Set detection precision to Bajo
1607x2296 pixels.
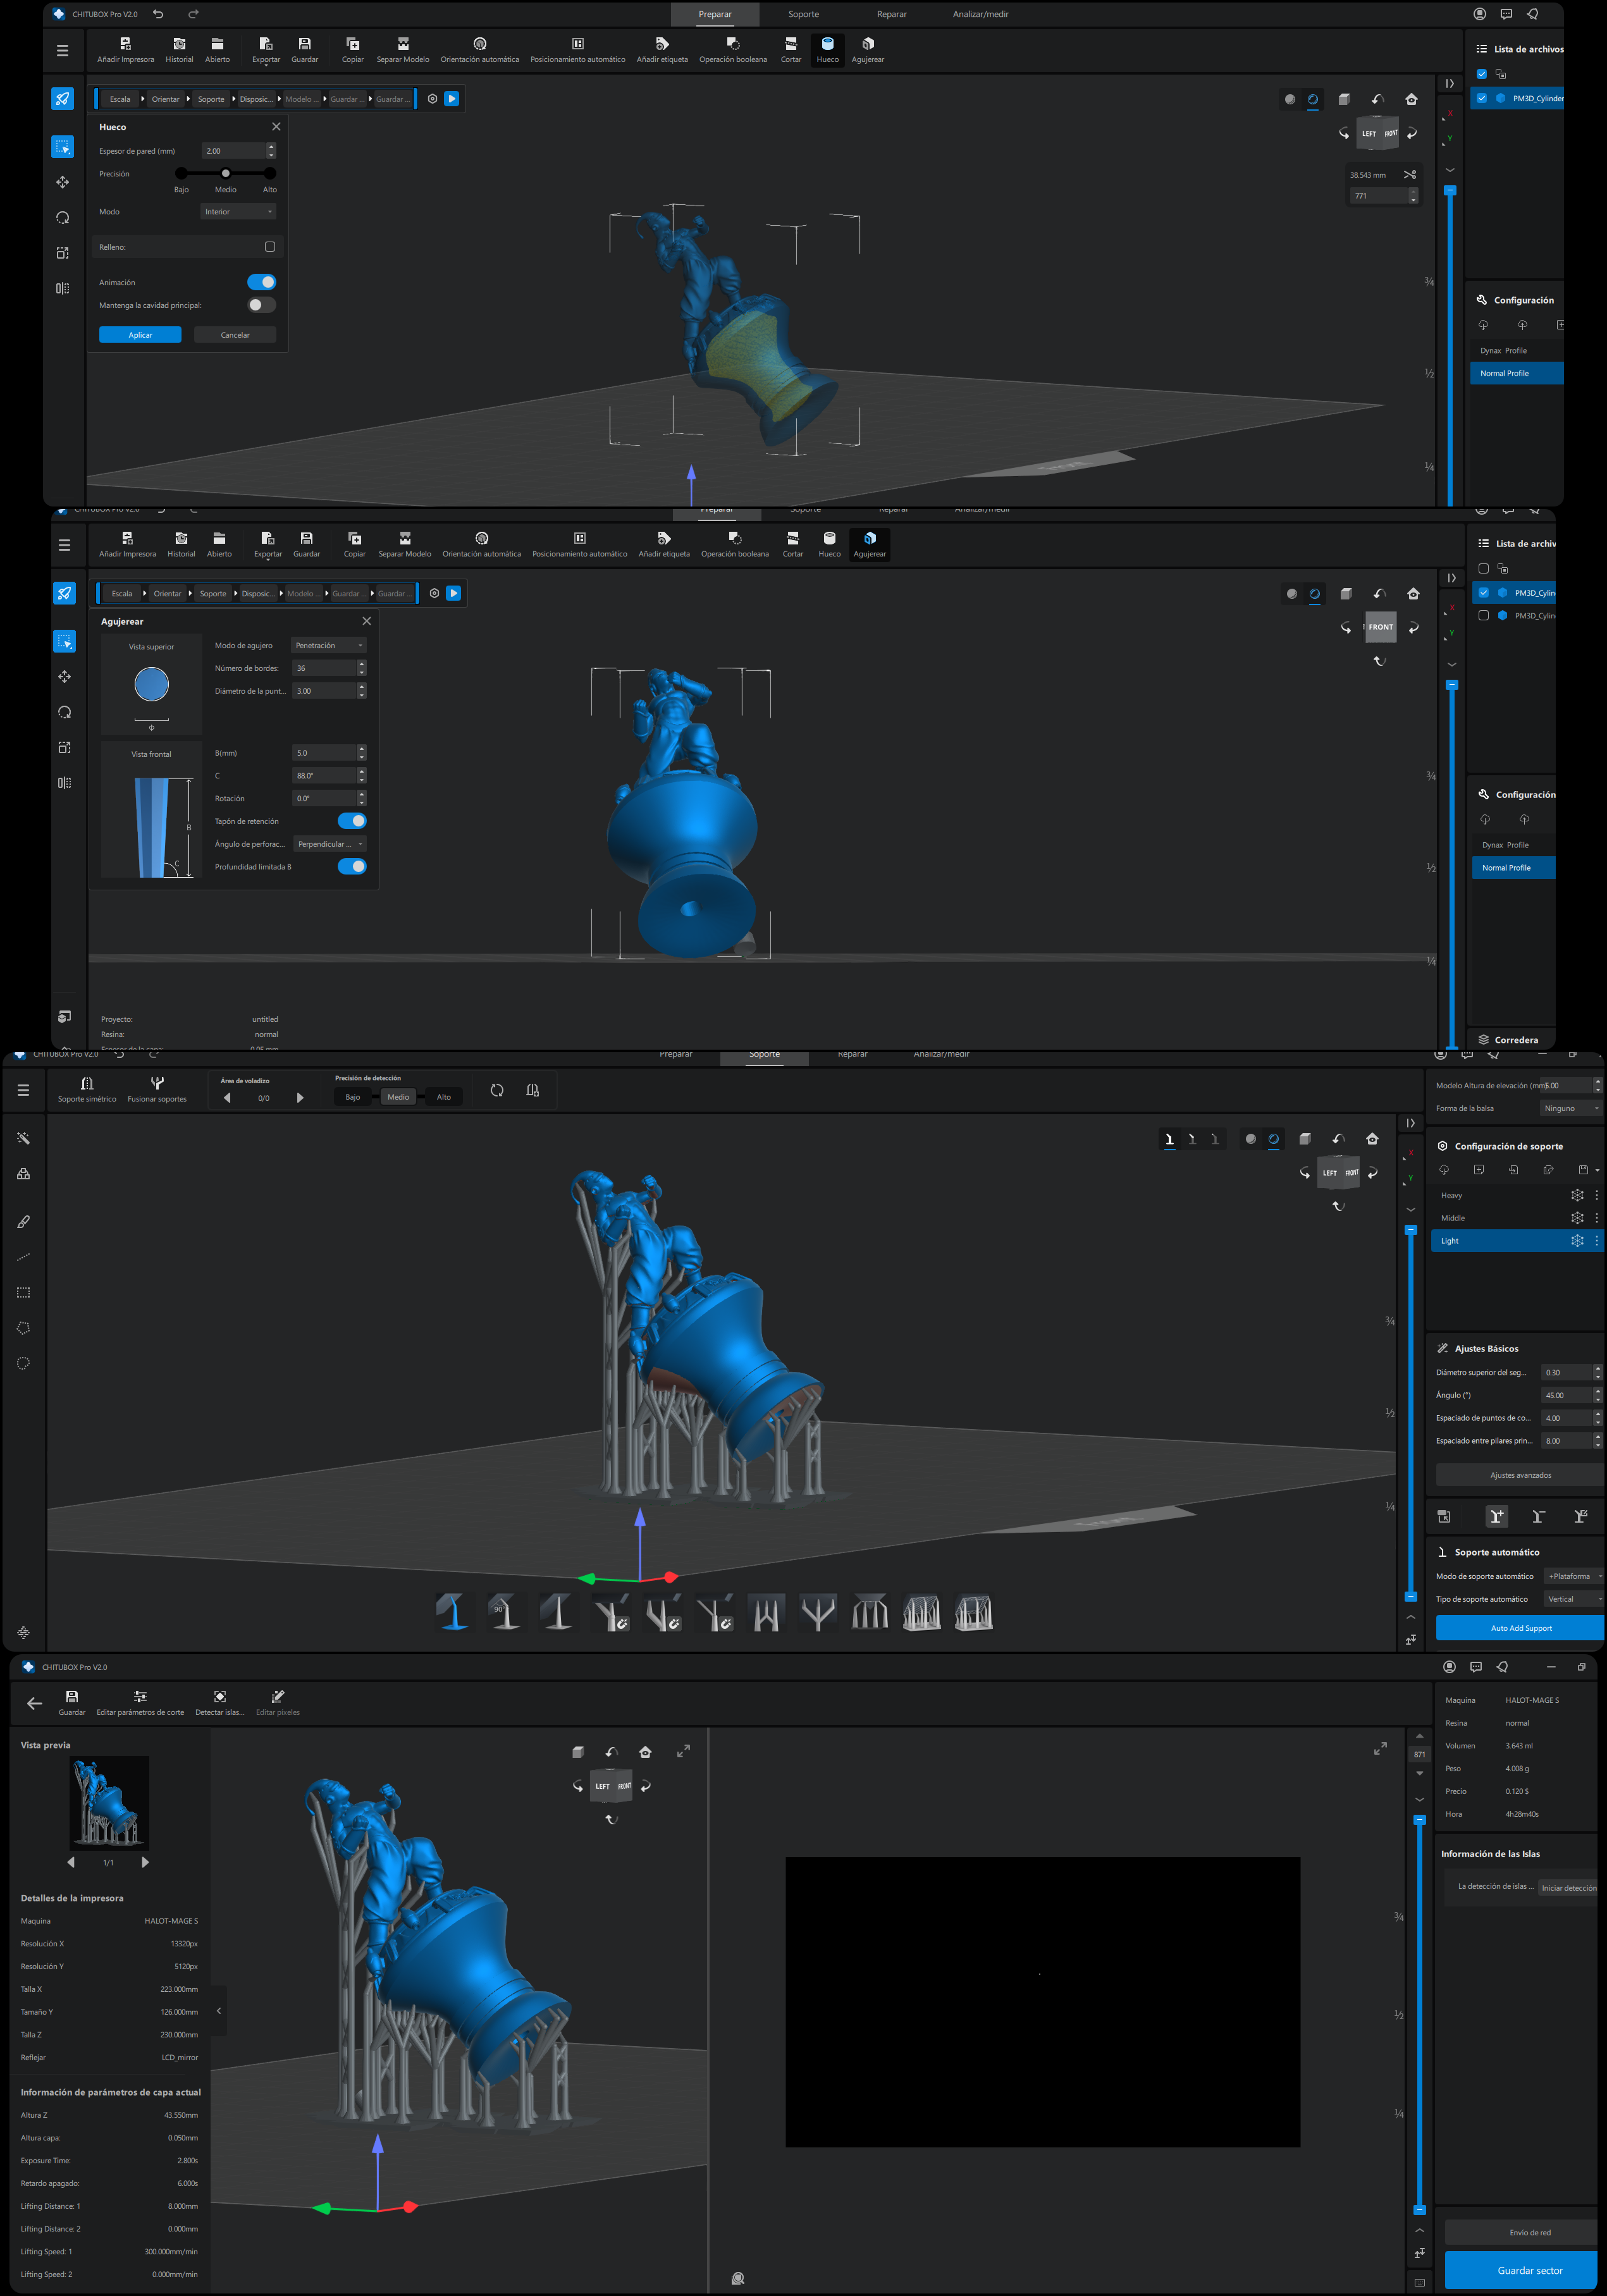click(353, 1097)
